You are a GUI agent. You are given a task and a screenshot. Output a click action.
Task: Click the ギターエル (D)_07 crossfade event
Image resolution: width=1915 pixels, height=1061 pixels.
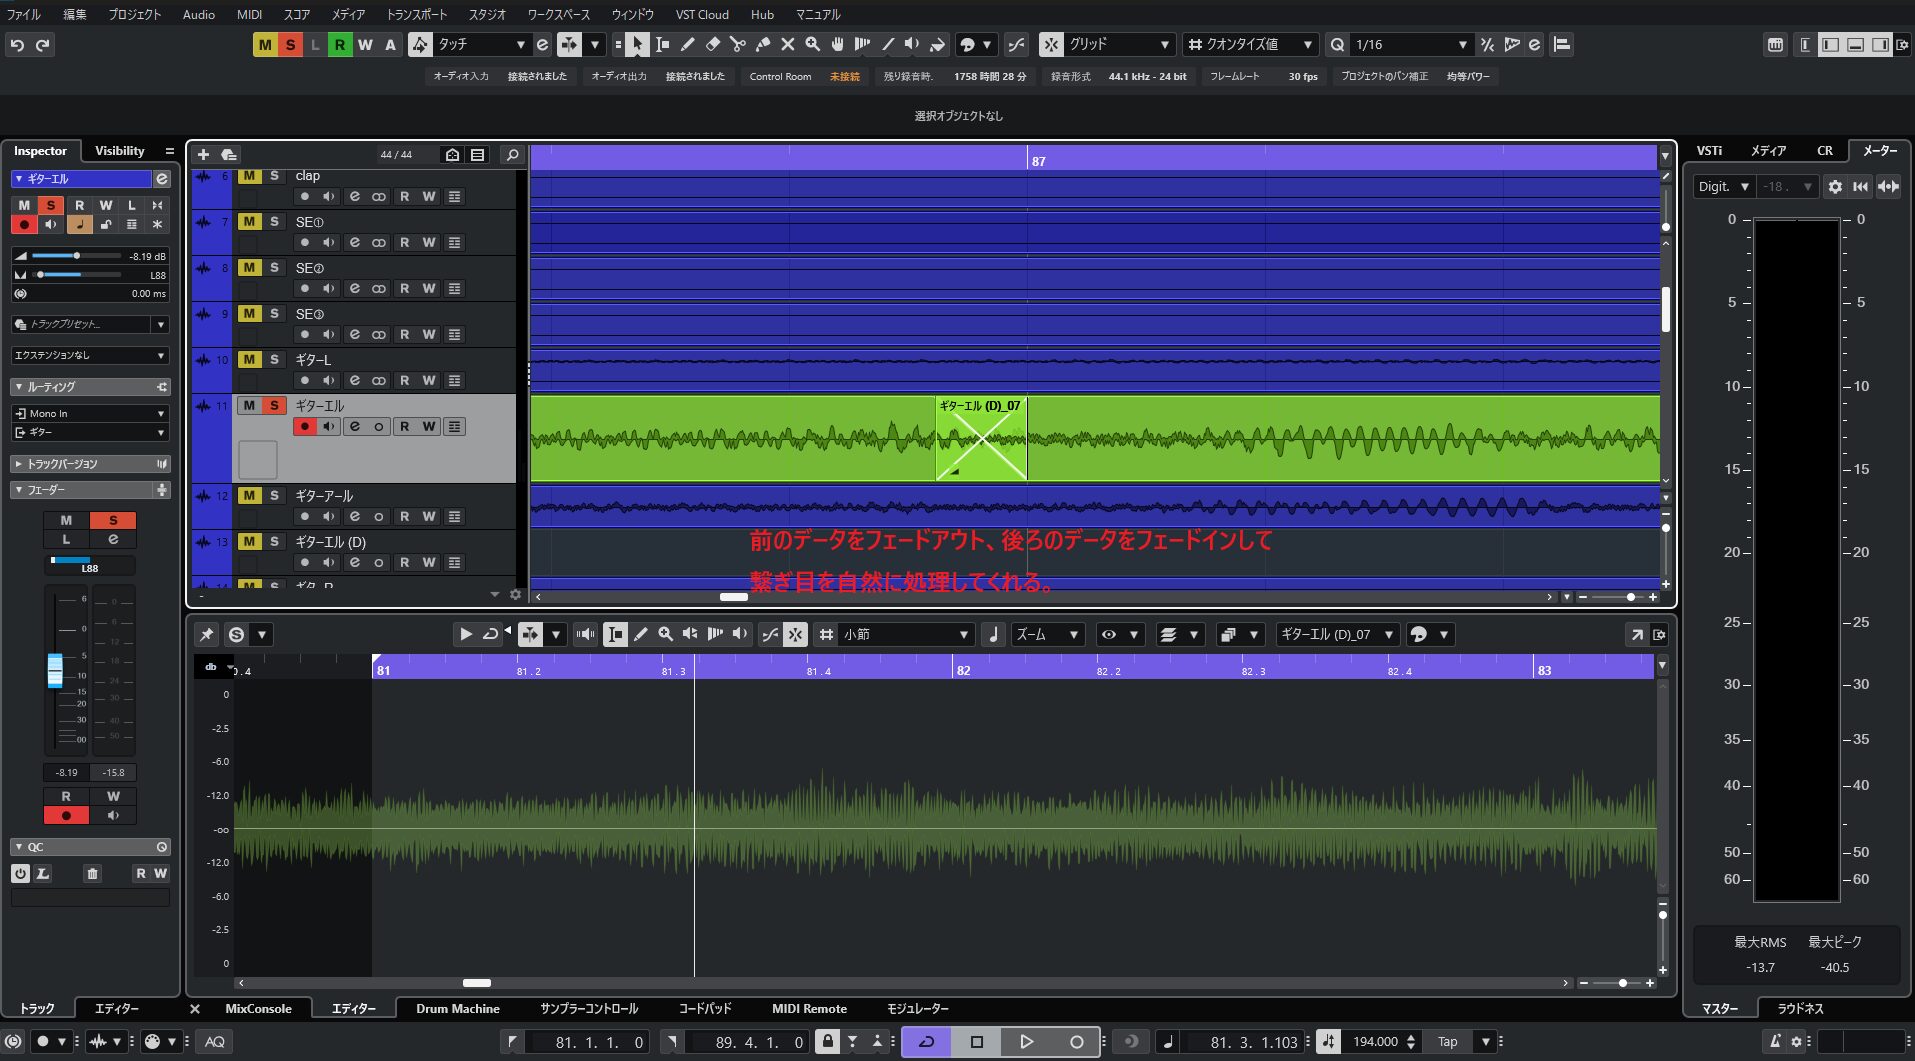(x=981, y=439)
